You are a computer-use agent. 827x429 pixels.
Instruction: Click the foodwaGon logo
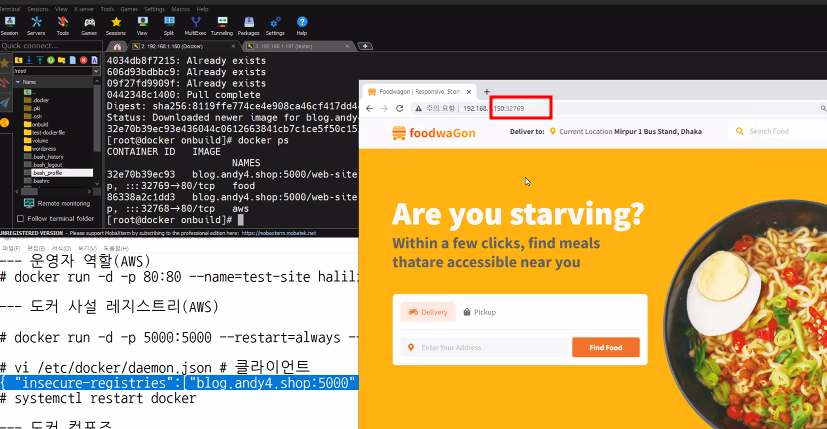point(434,133)
